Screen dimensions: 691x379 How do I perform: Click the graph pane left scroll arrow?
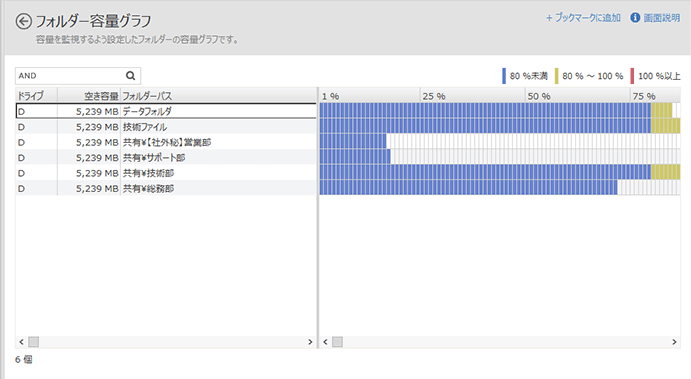click(x=325, y=342)
